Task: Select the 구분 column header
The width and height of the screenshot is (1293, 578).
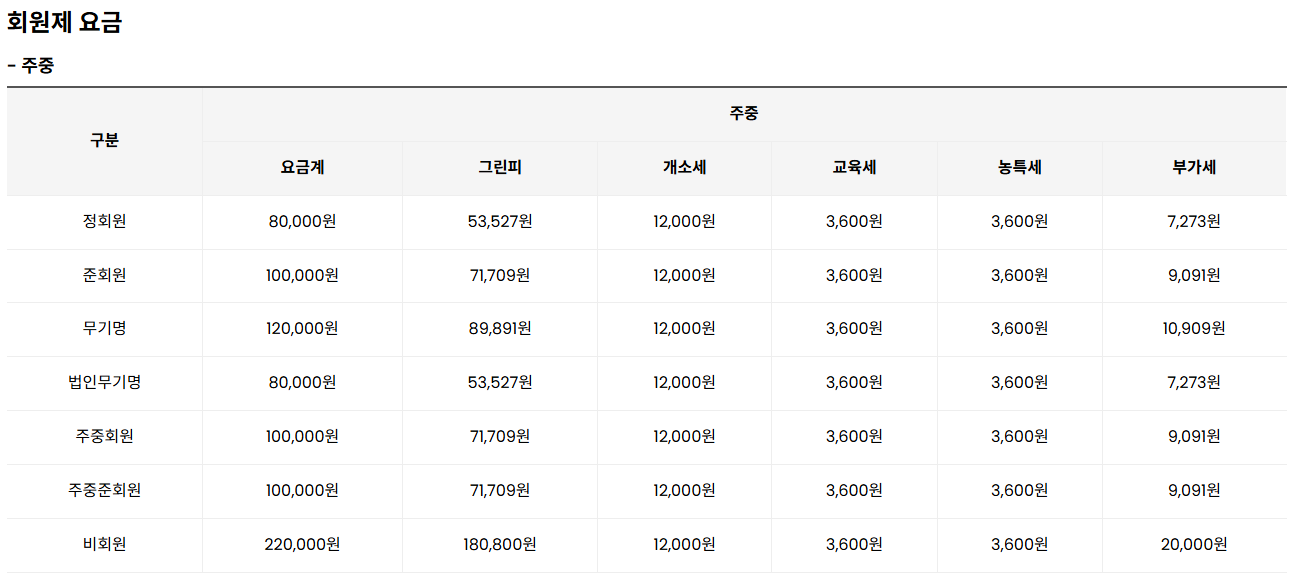Action: click(x=104, y=141)
